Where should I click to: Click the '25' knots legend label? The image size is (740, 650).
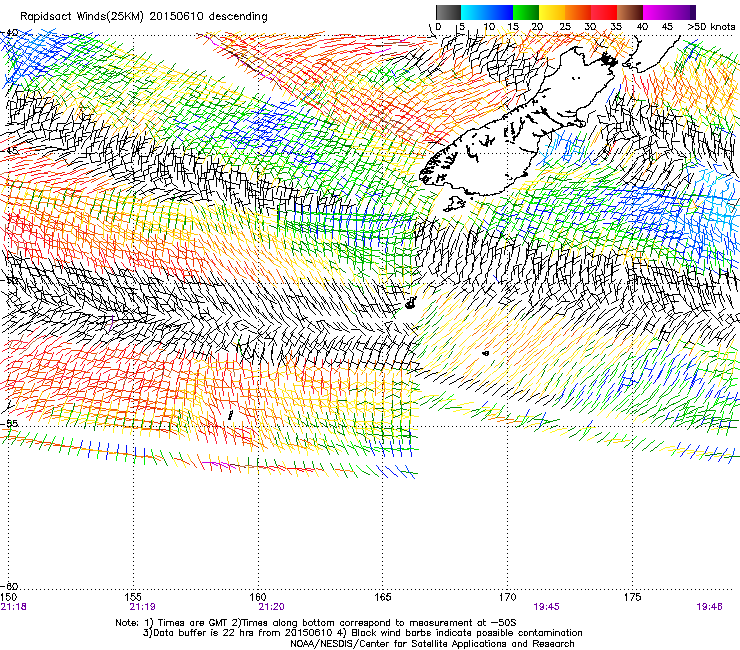564,27
